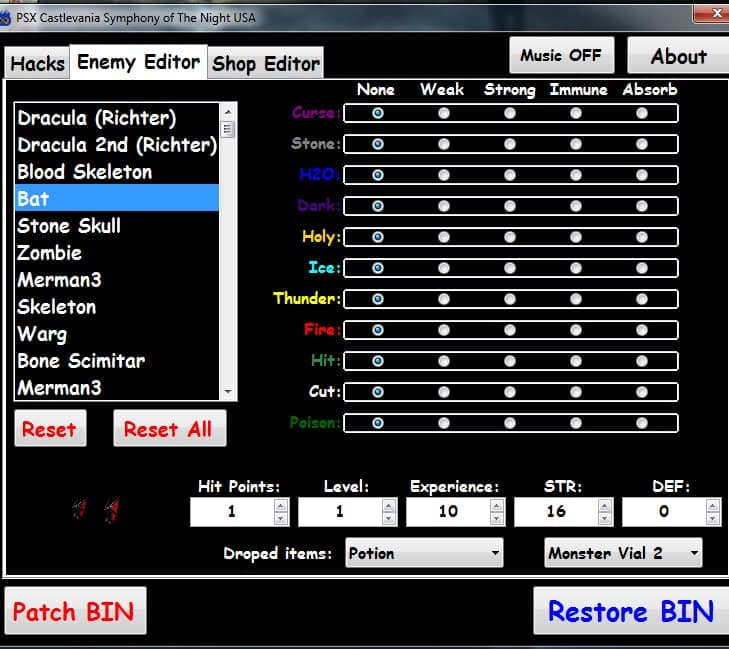Click the enemy list scrollbar thumb
The image size is (729, 649).
coord(228,129)
